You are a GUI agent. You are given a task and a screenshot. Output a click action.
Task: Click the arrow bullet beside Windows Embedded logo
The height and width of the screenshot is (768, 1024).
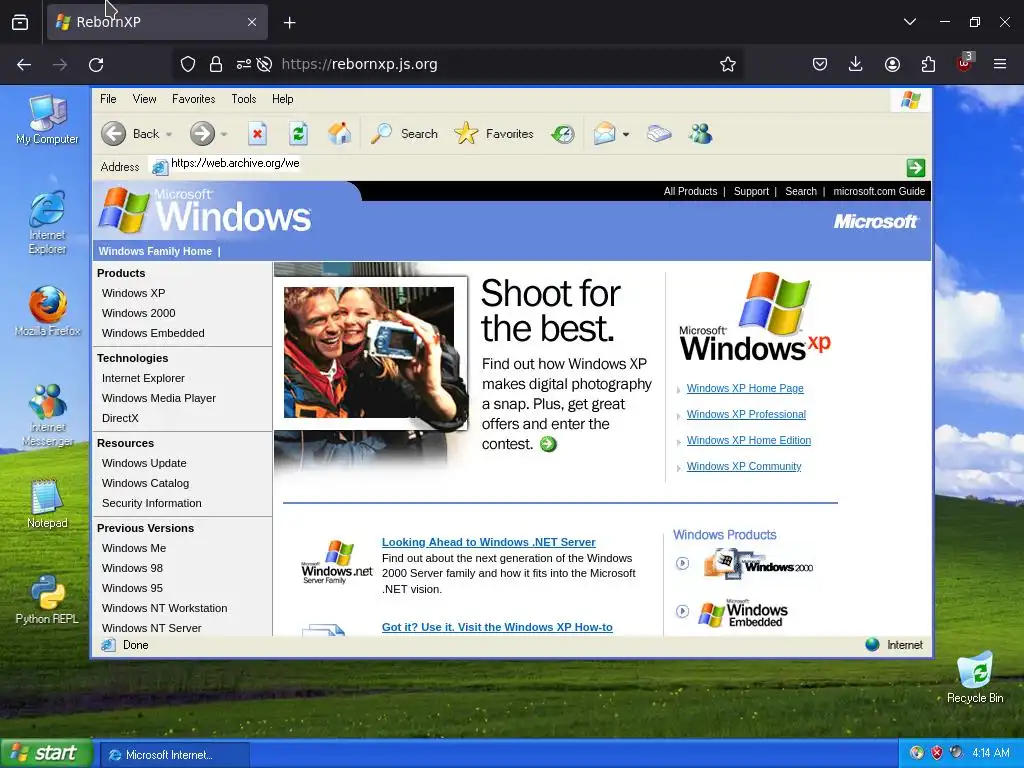click(x=682, y=611)
